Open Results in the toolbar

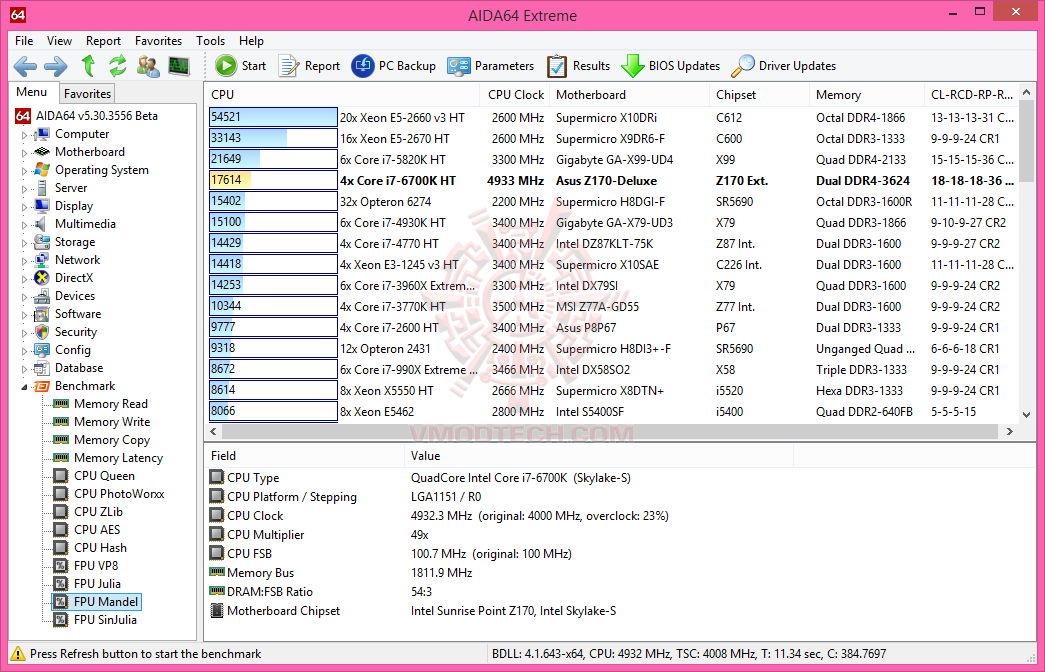click(578, 66)
